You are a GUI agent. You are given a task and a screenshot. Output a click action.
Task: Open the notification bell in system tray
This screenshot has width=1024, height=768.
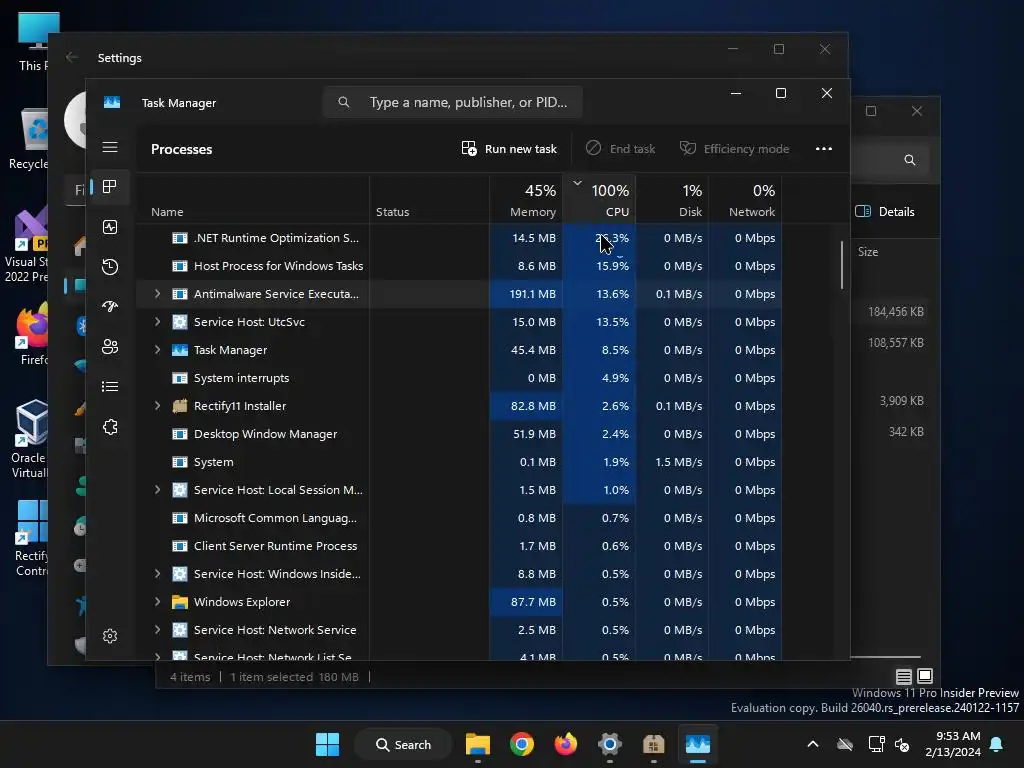[997, 744]
